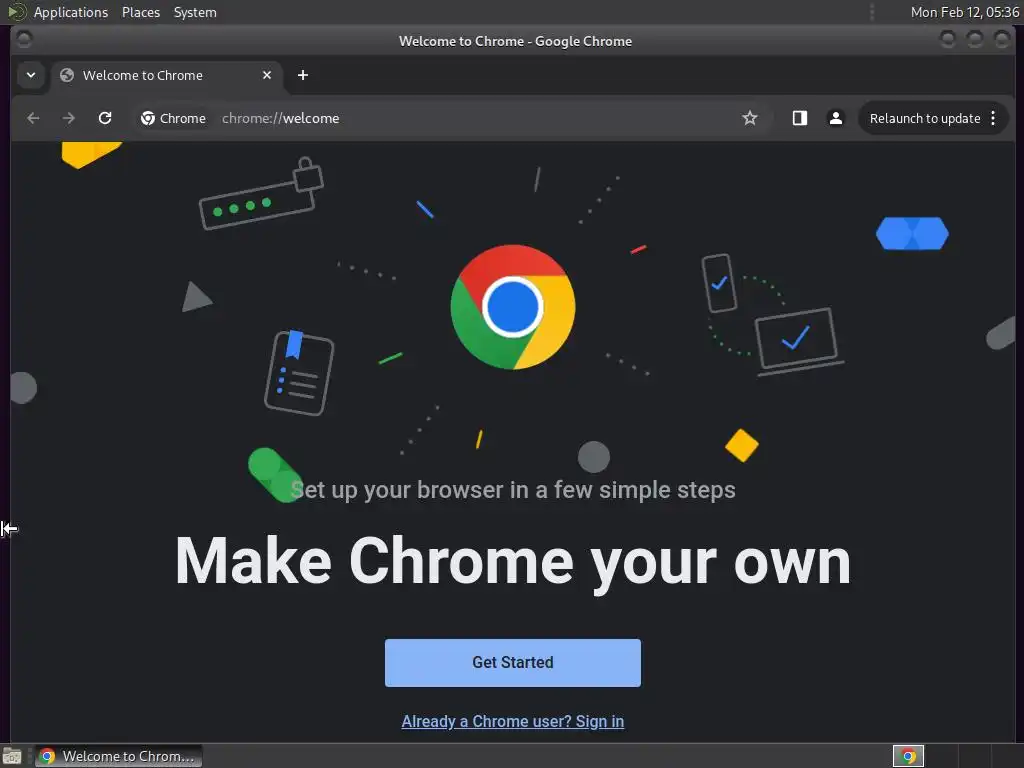Open the Chrome three-dot menu
Screen dimensions: 1024x768
pyautogui.click(x=993, y=118)
